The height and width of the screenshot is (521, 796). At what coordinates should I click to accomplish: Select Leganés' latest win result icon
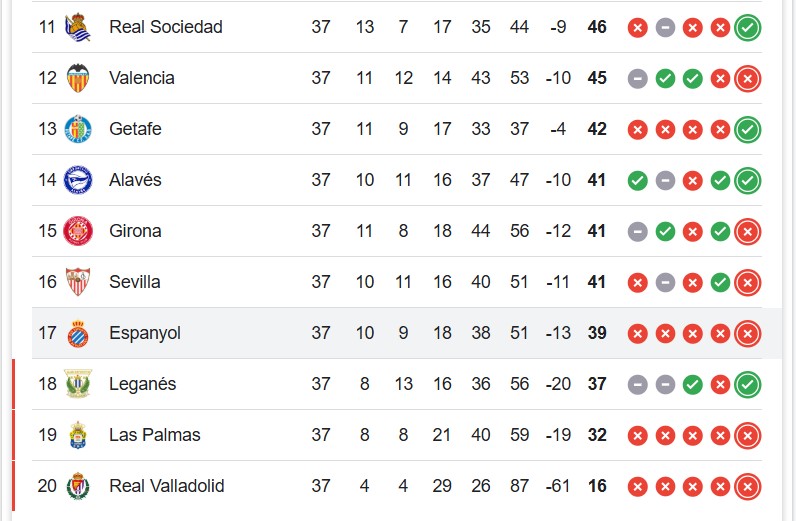pos(747,384)
